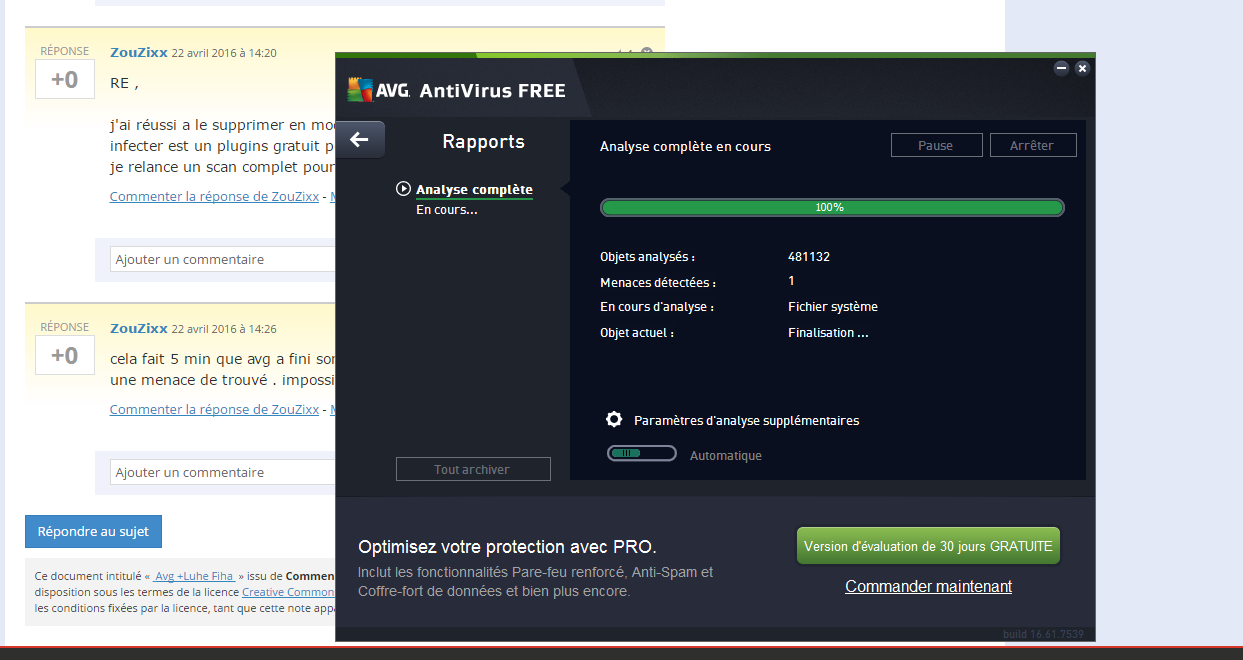Image resolution: width=1243 pixels, height=660 pixels.
Task: Click the 481132 analysed objects value
Action: (x=809, y=256)
